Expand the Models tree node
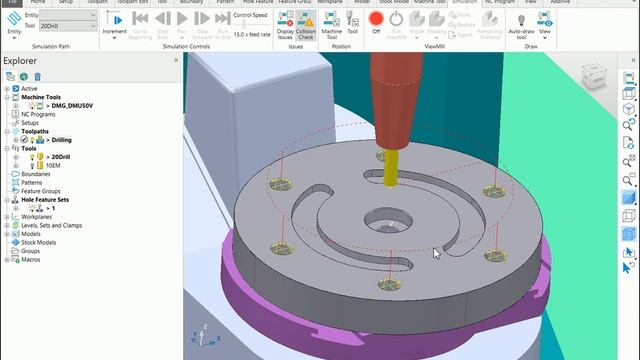 point(7,234)
